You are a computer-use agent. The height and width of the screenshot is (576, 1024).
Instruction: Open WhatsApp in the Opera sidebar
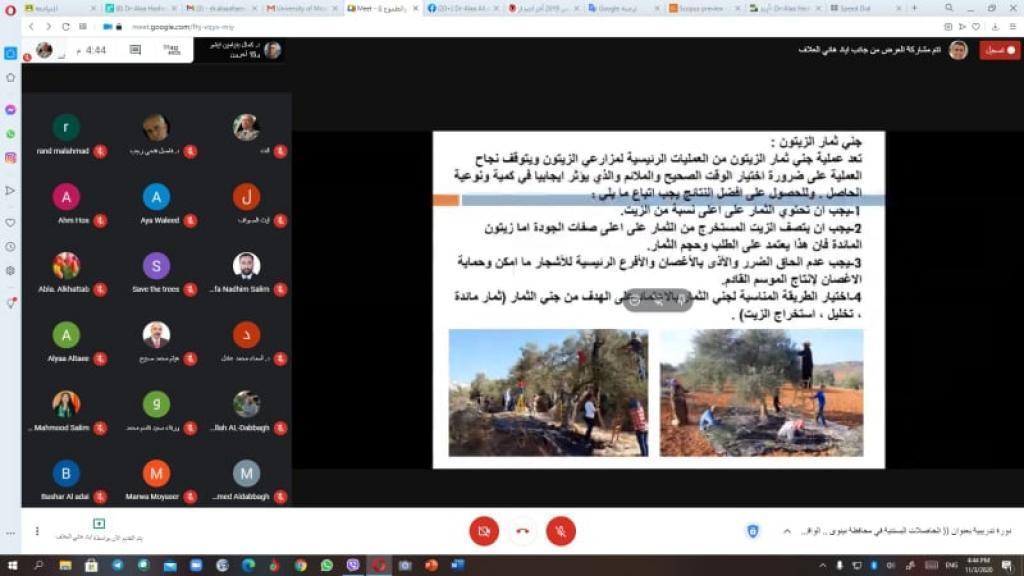[x=10, y=133]
